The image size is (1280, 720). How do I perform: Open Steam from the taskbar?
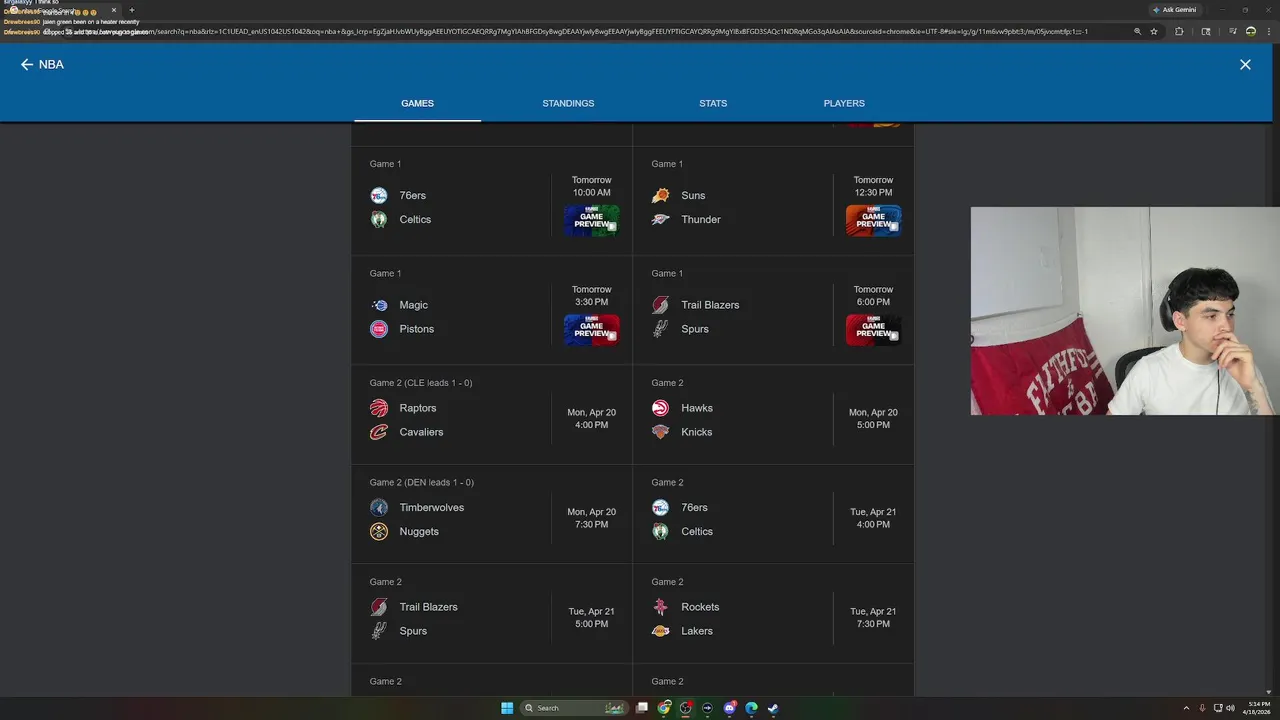coord(773,708)
